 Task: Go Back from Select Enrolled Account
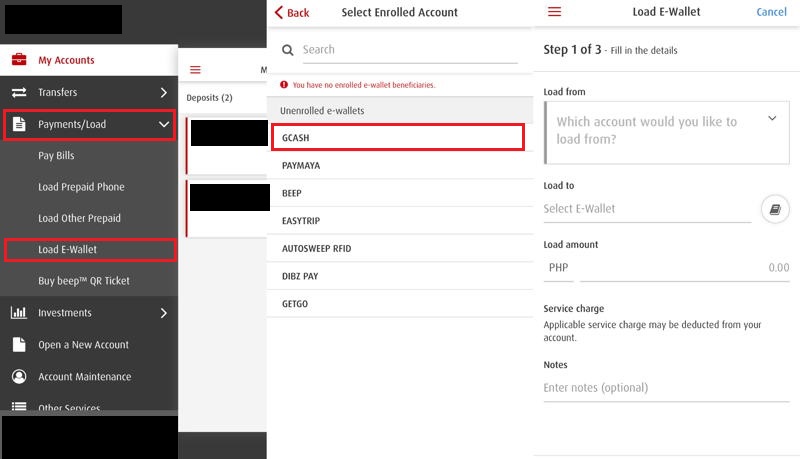click(292, 12)
